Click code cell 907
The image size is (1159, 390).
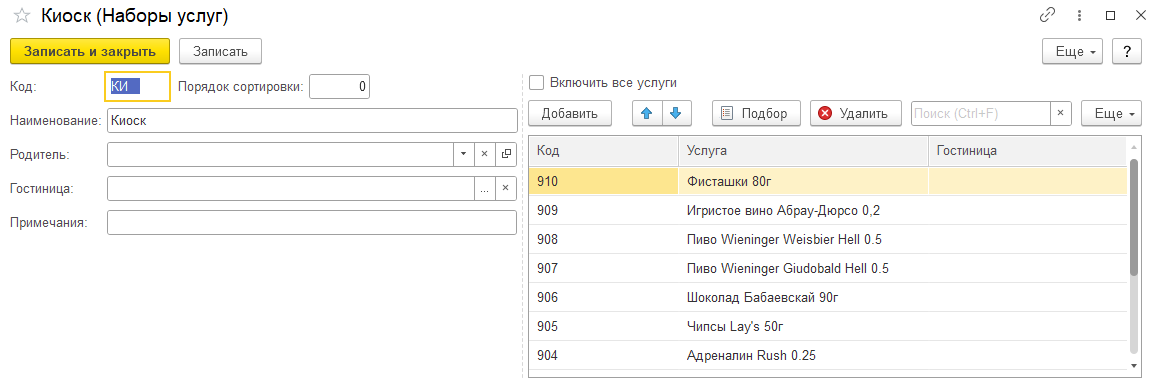[x=604, y=268]
